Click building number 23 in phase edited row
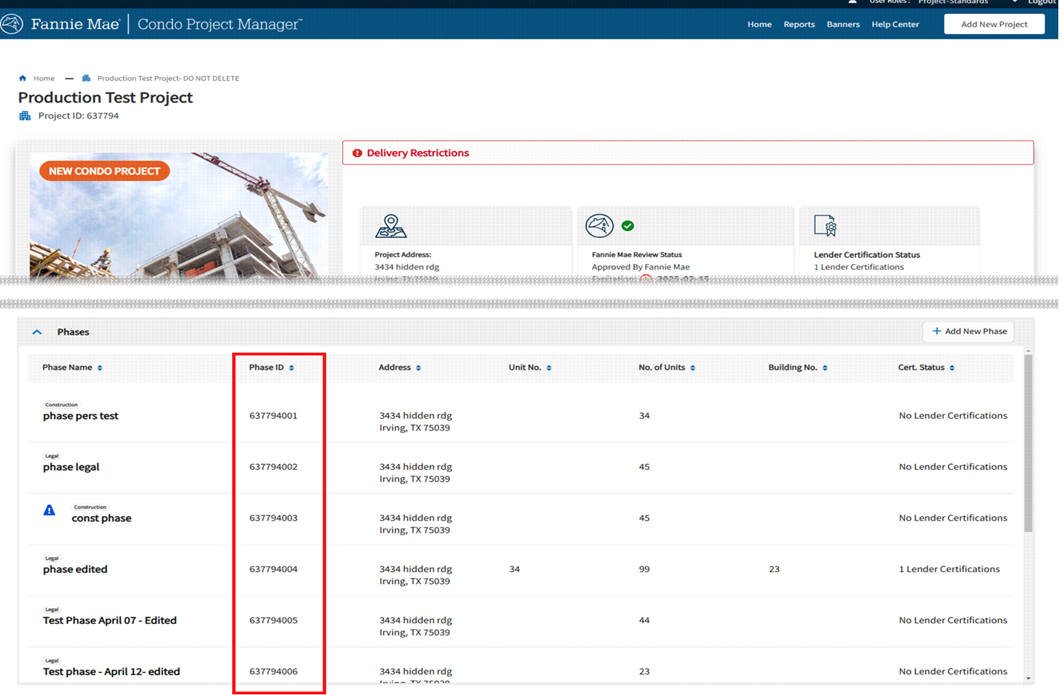Screen dimensions: 1063x695 tap(774, 570)
